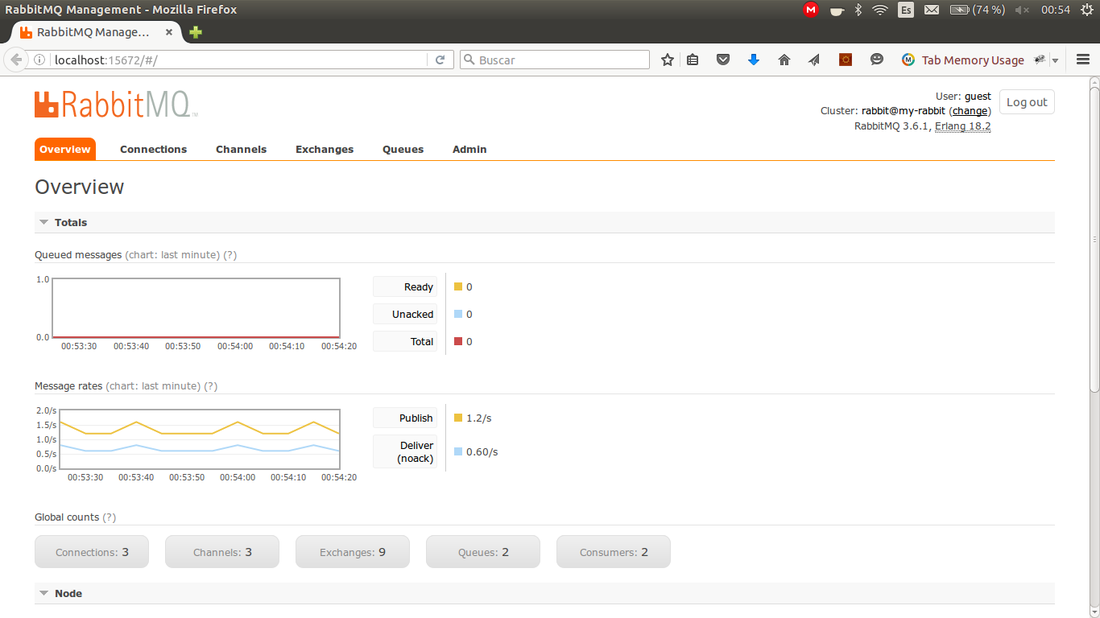The width and height of the screenshot is (1100, 618).
Task: Open the bookmarks list icon
Action: [693, 60]
